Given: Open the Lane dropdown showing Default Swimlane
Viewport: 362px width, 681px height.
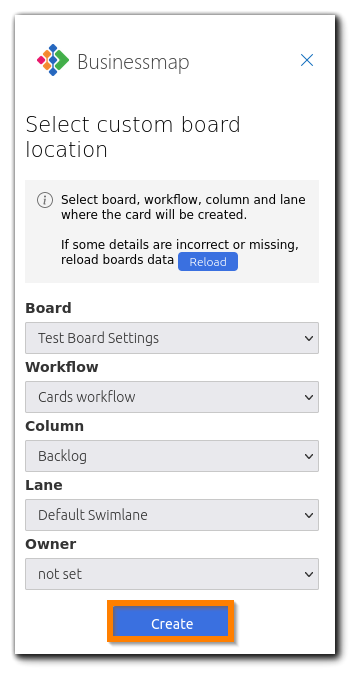Looking at the screenshot, I should tap(172, 515).
